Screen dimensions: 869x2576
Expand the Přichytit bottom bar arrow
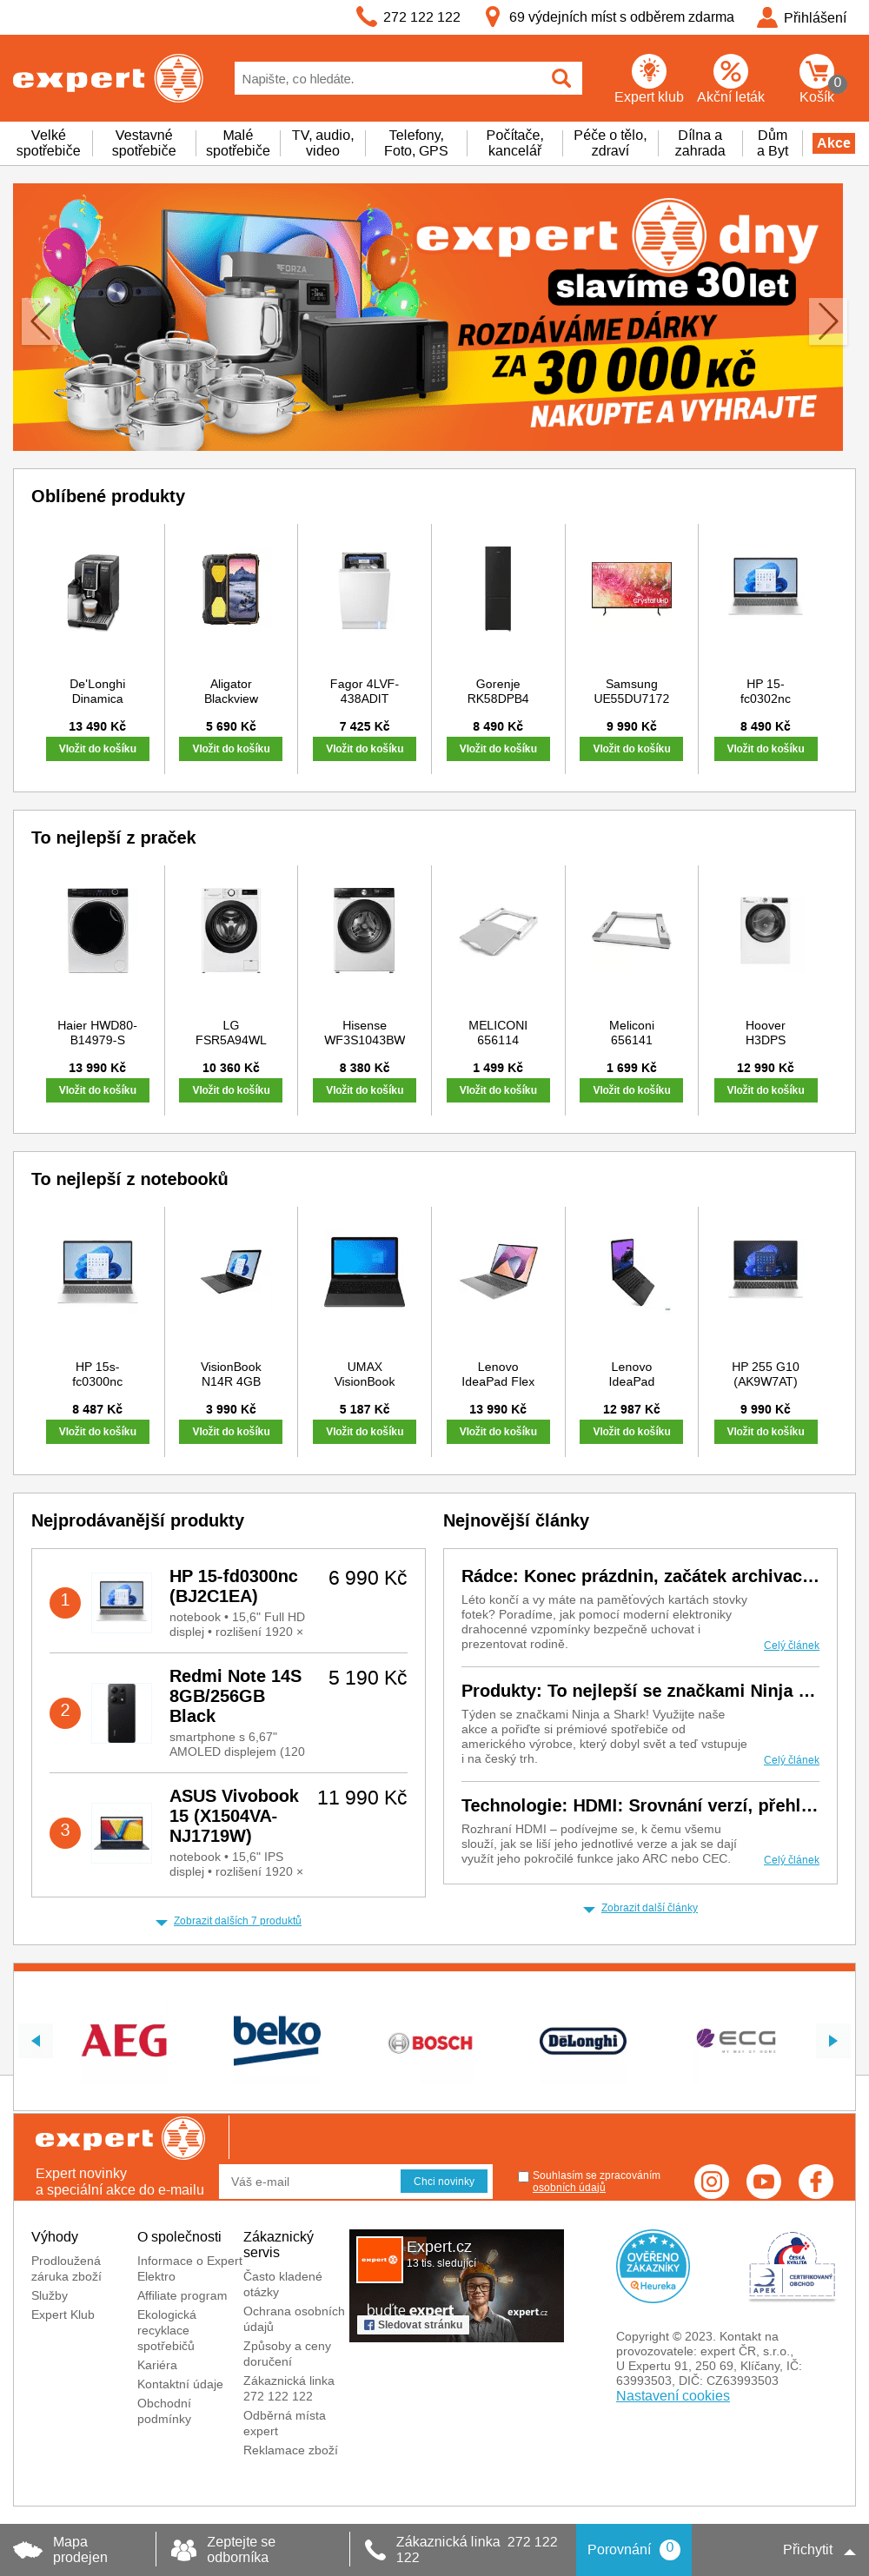coord(849,2551)
